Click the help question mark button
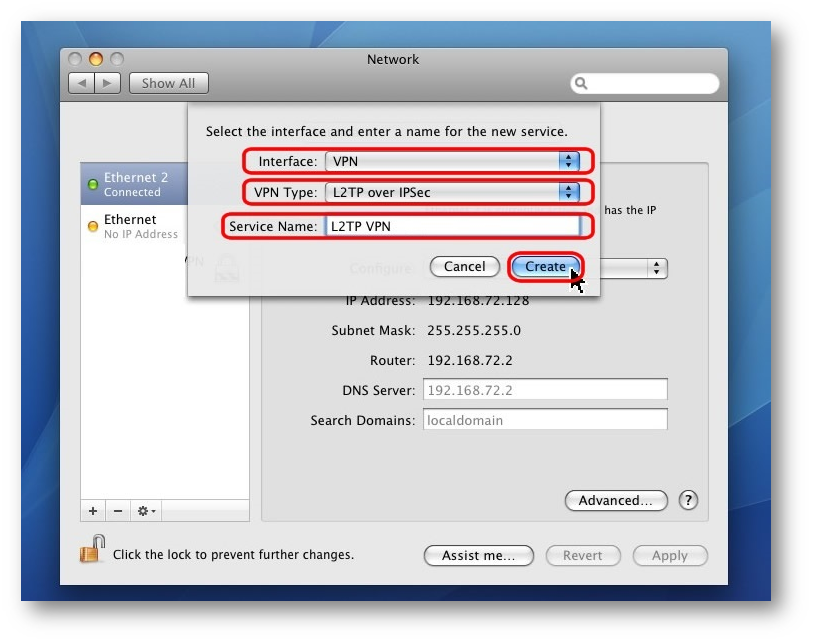This screenshot has height=643, width=813. click(688, 500)
